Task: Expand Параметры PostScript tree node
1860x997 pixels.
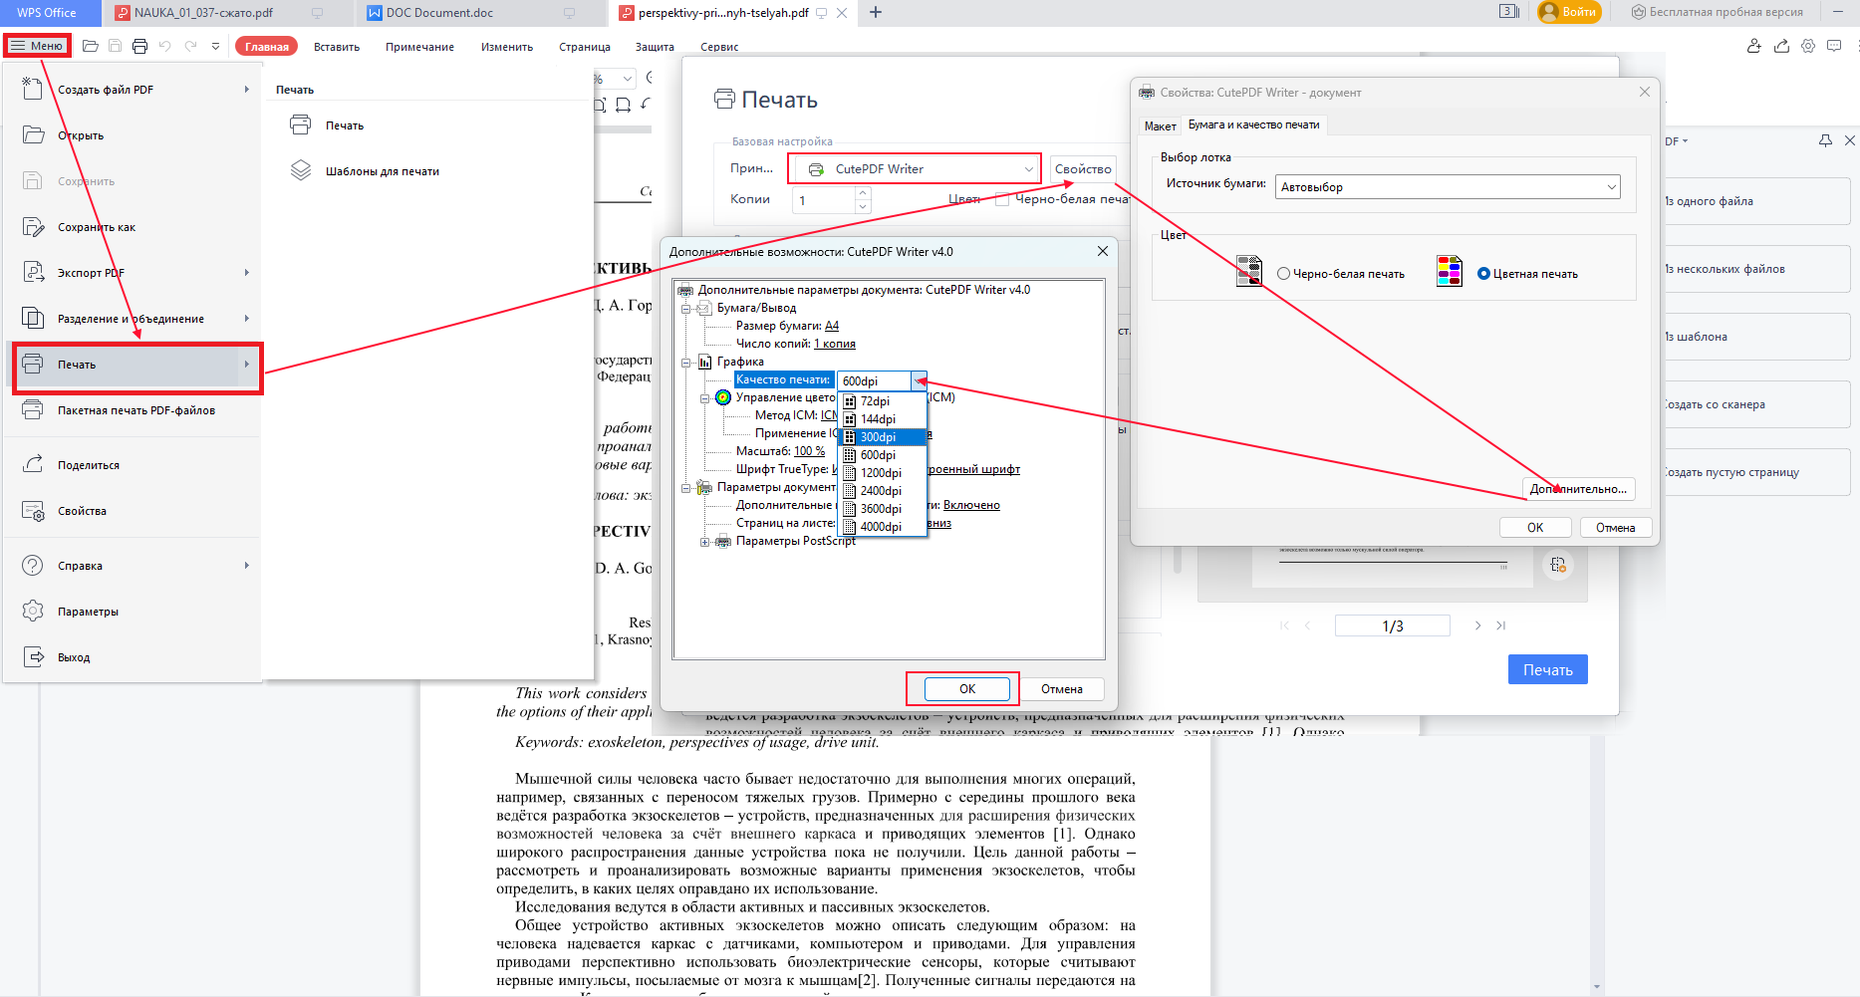Action: (x=705, y=542)
